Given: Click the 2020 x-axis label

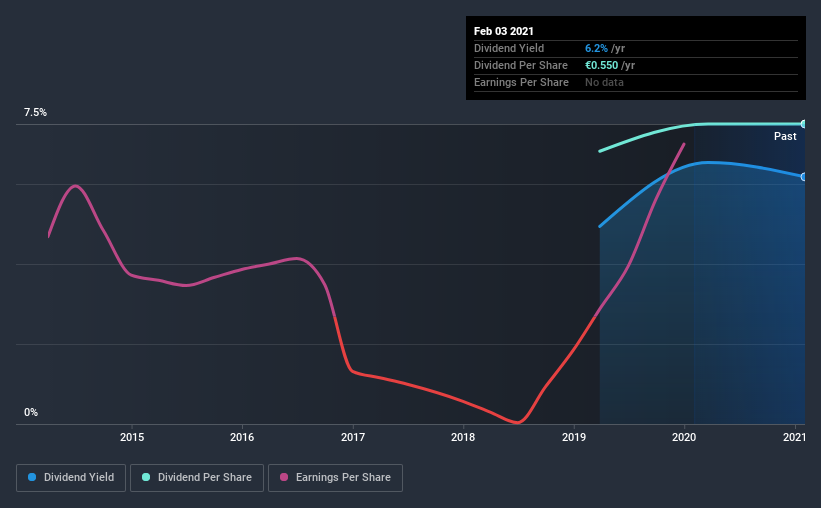Looking at the screenshot, I should (x=684, y=437).
